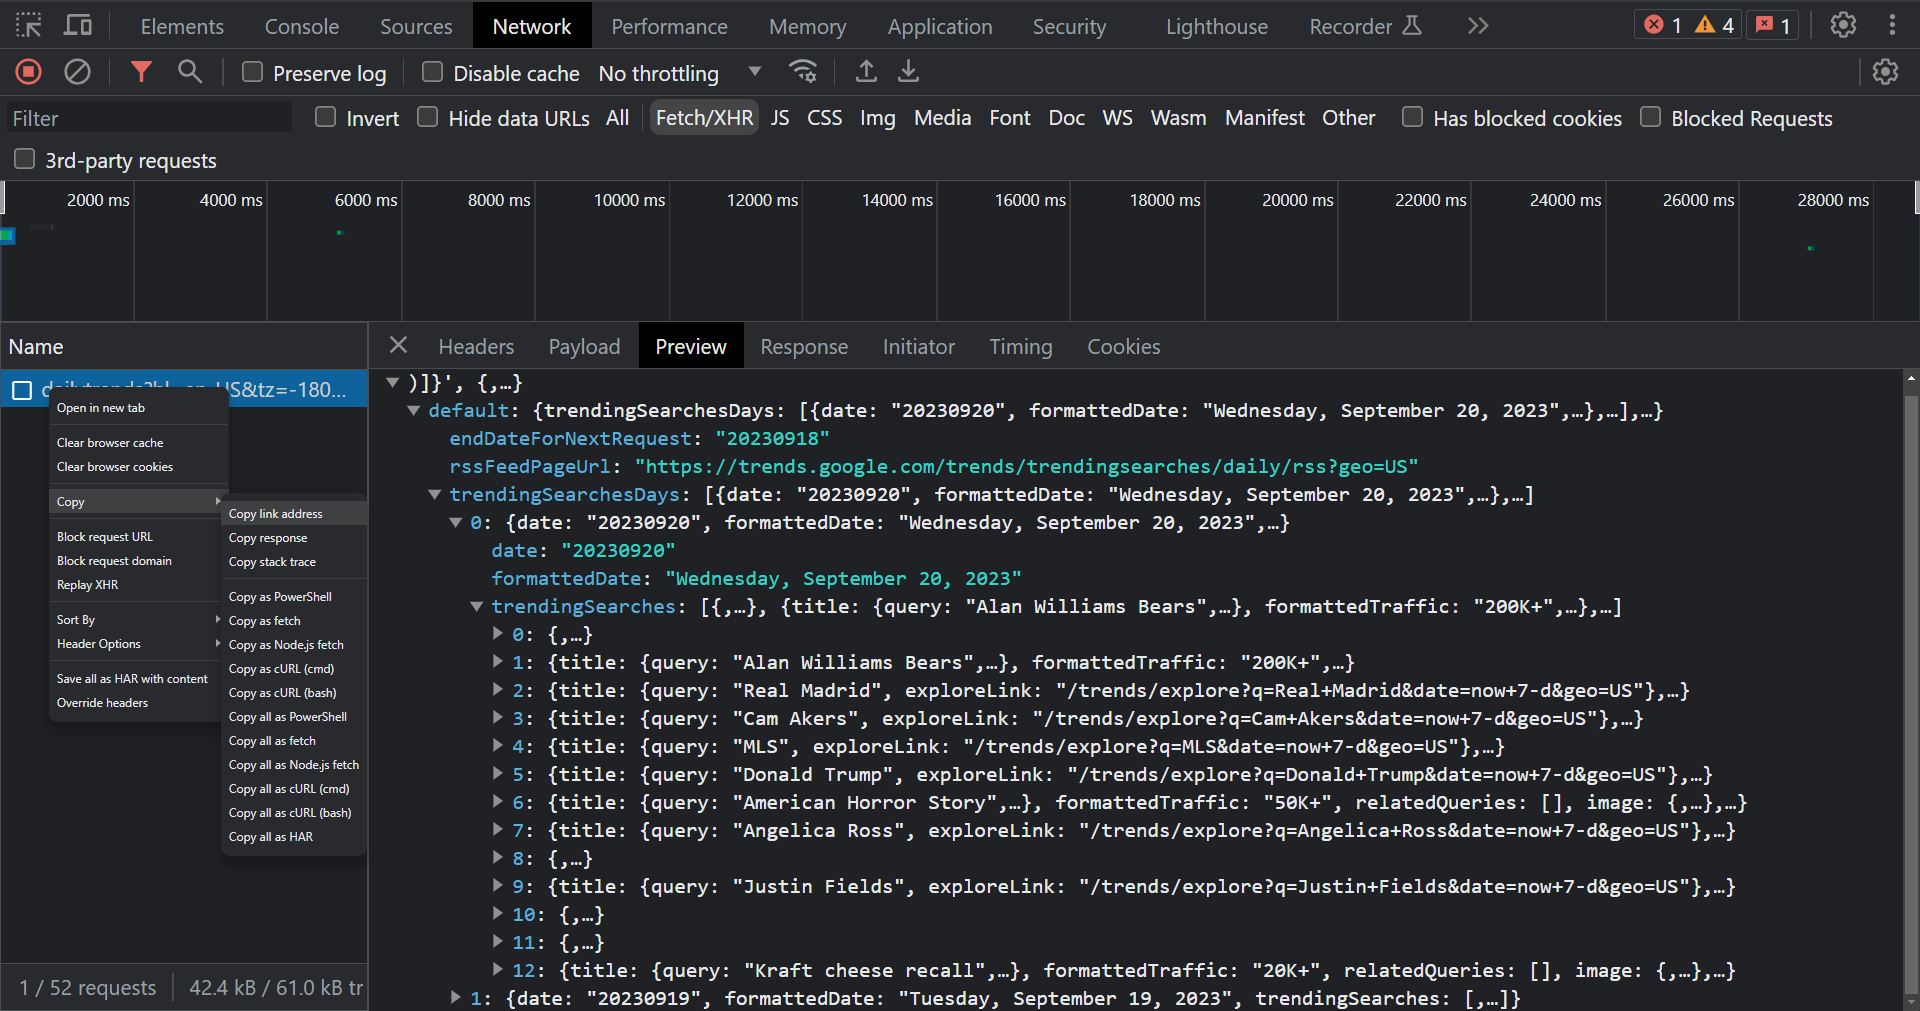The height and width of the screenshot is (1011, 1920).
Task: Open network search
Action: tap(190, 71)
